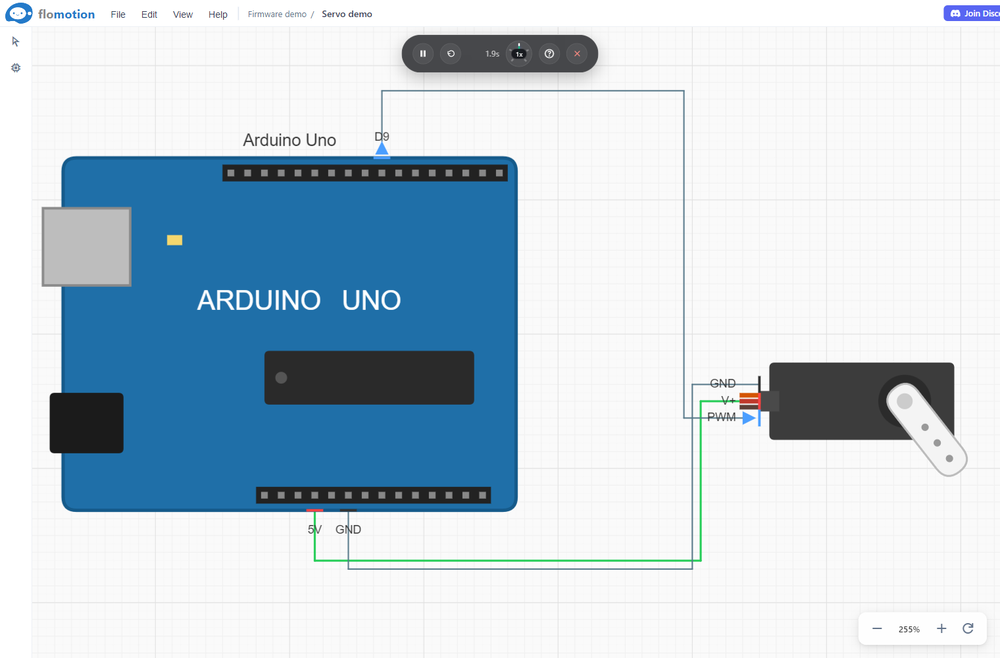The width and height of the screenshot is (1000, 658).
Task: Click the Servo demo project title
Action: pos(347,14)
